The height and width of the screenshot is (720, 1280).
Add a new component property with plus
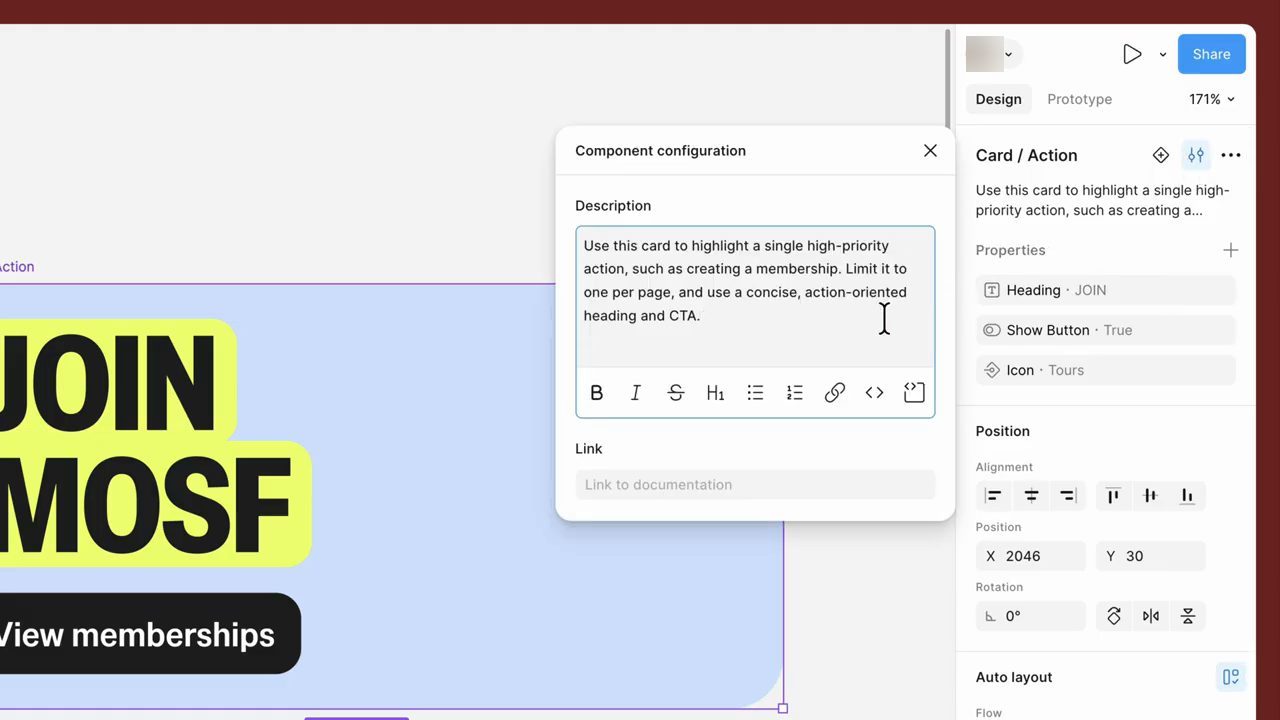1231,250
